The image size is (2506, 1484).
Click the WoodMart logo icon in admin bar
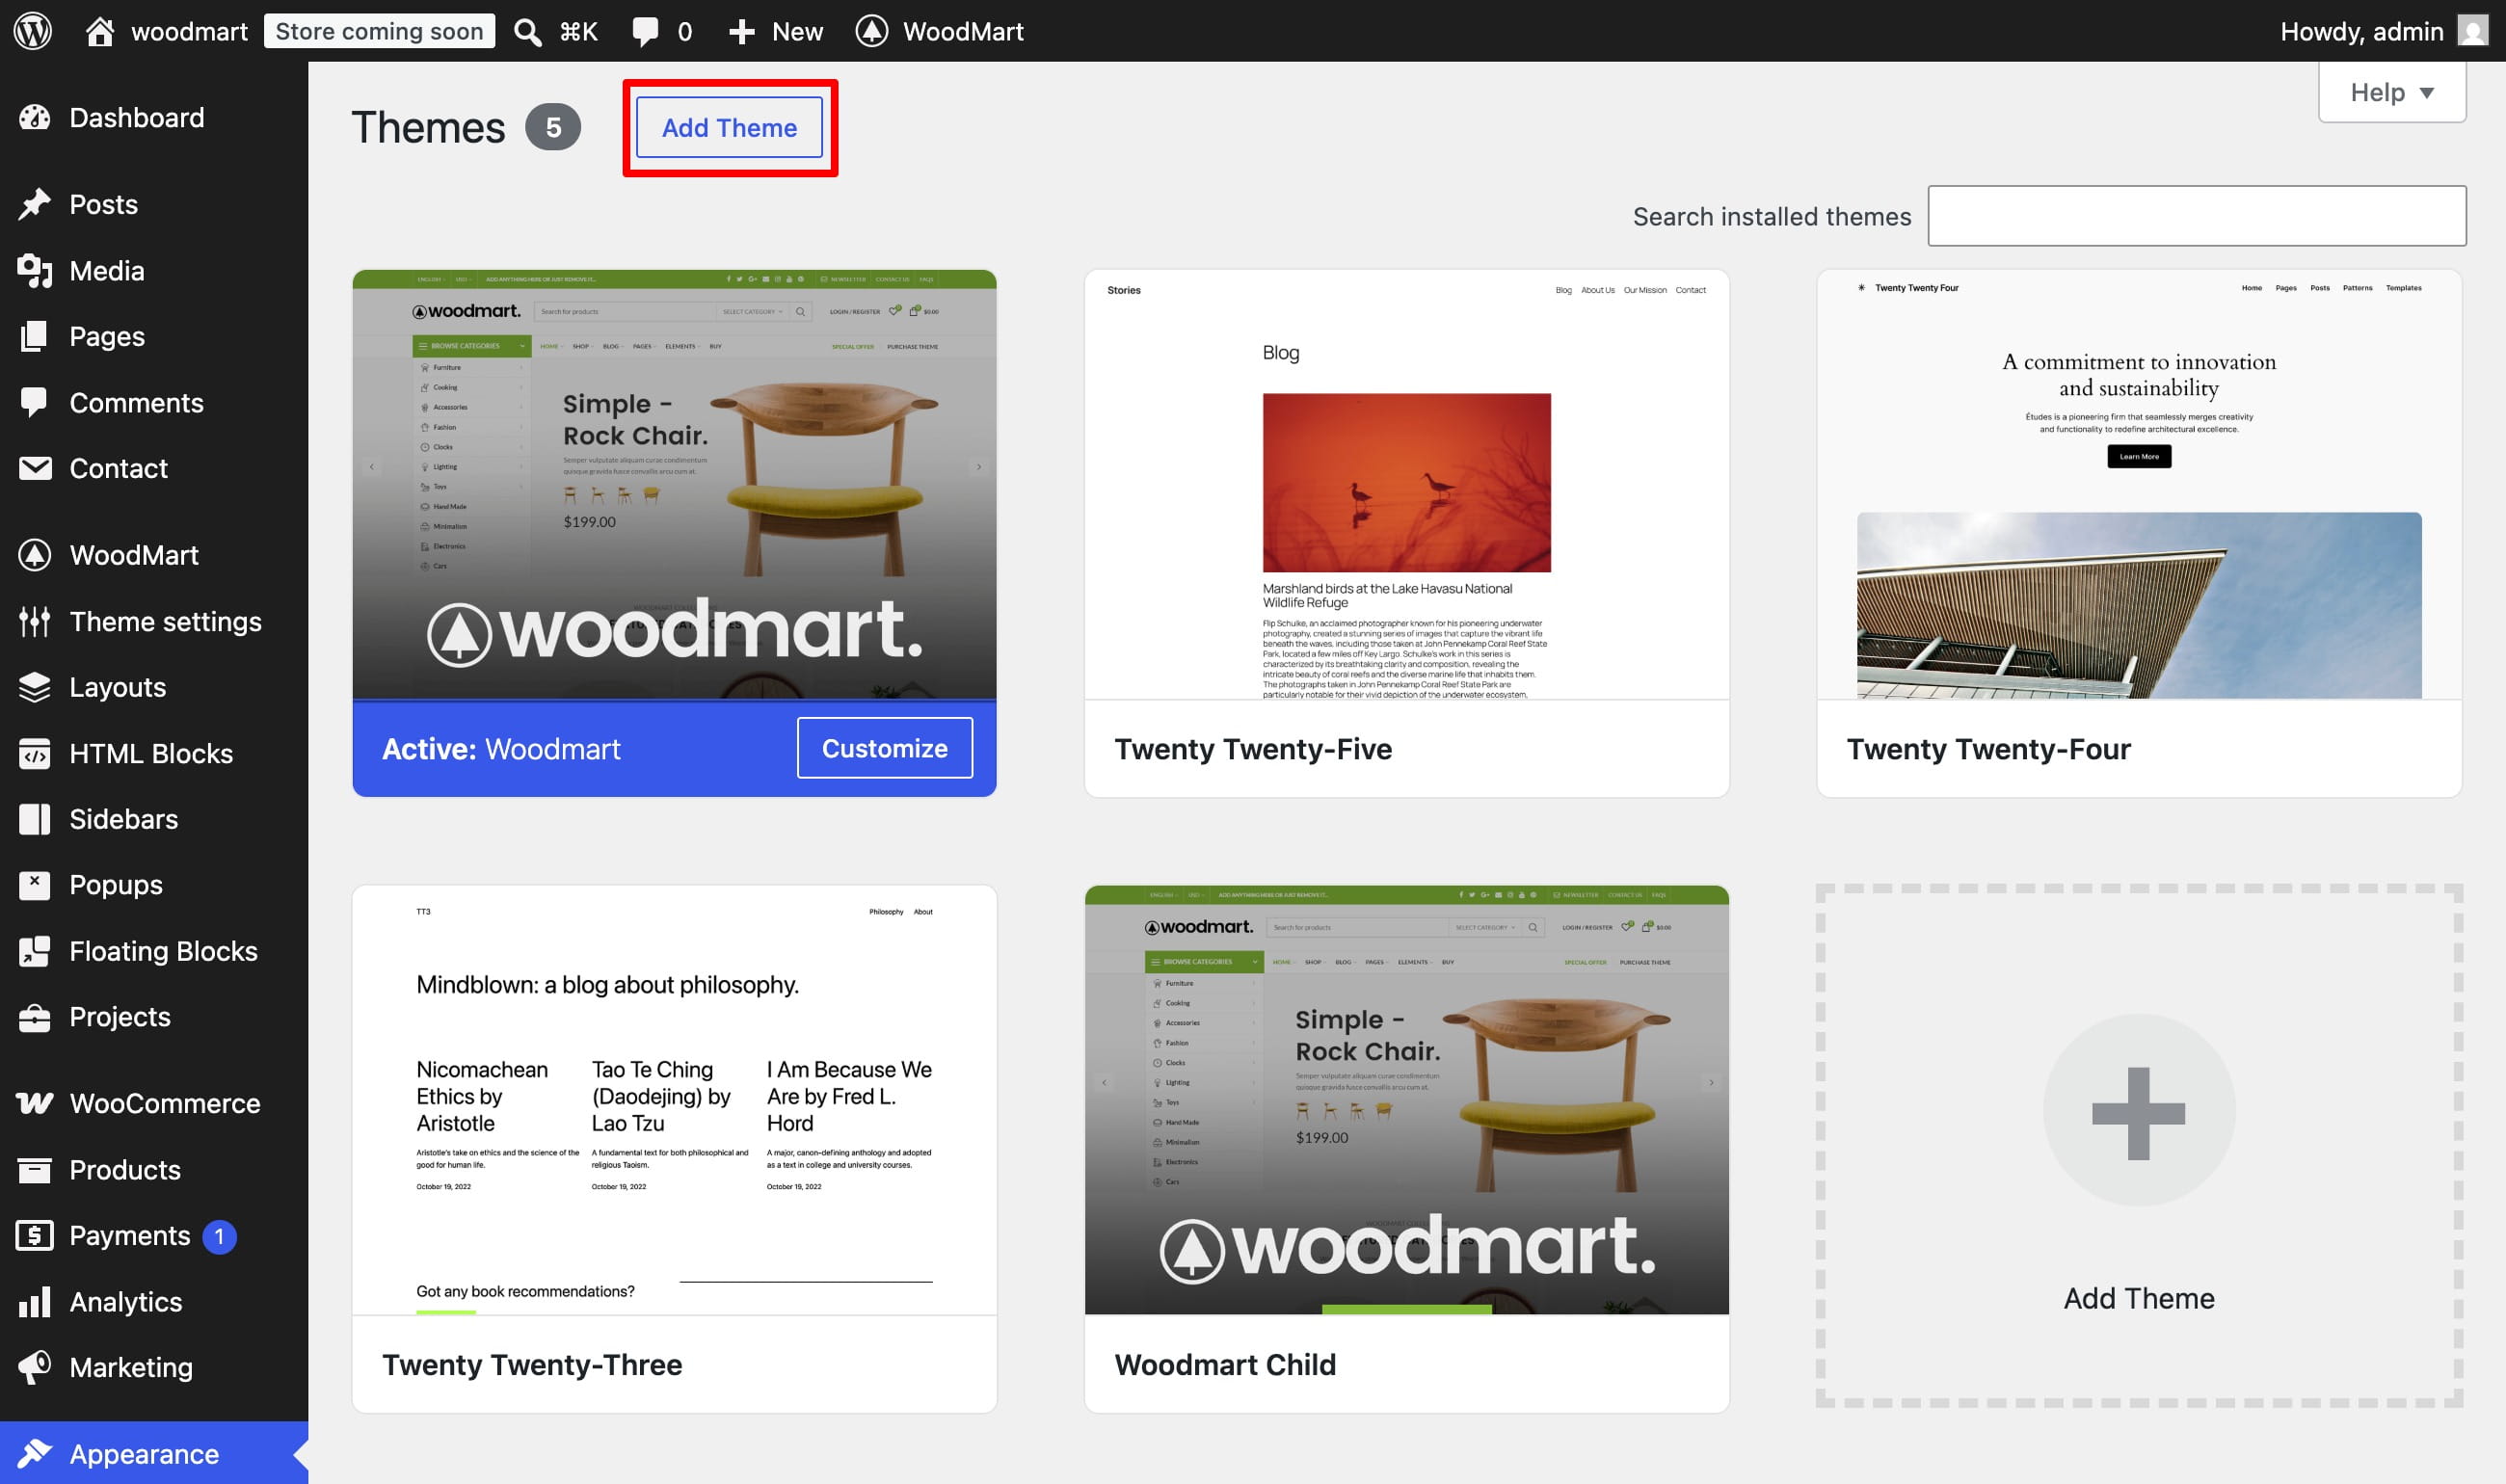click(x=872, y=31)
